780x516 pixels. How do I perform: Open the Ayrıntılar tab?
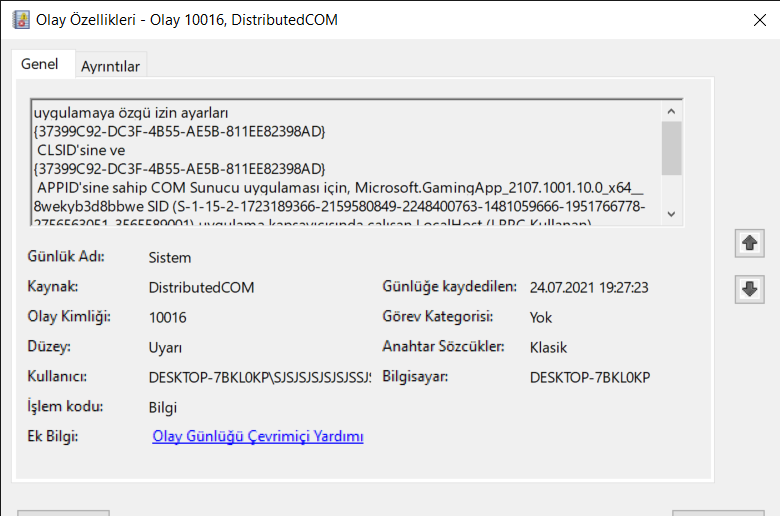(111, 66)
